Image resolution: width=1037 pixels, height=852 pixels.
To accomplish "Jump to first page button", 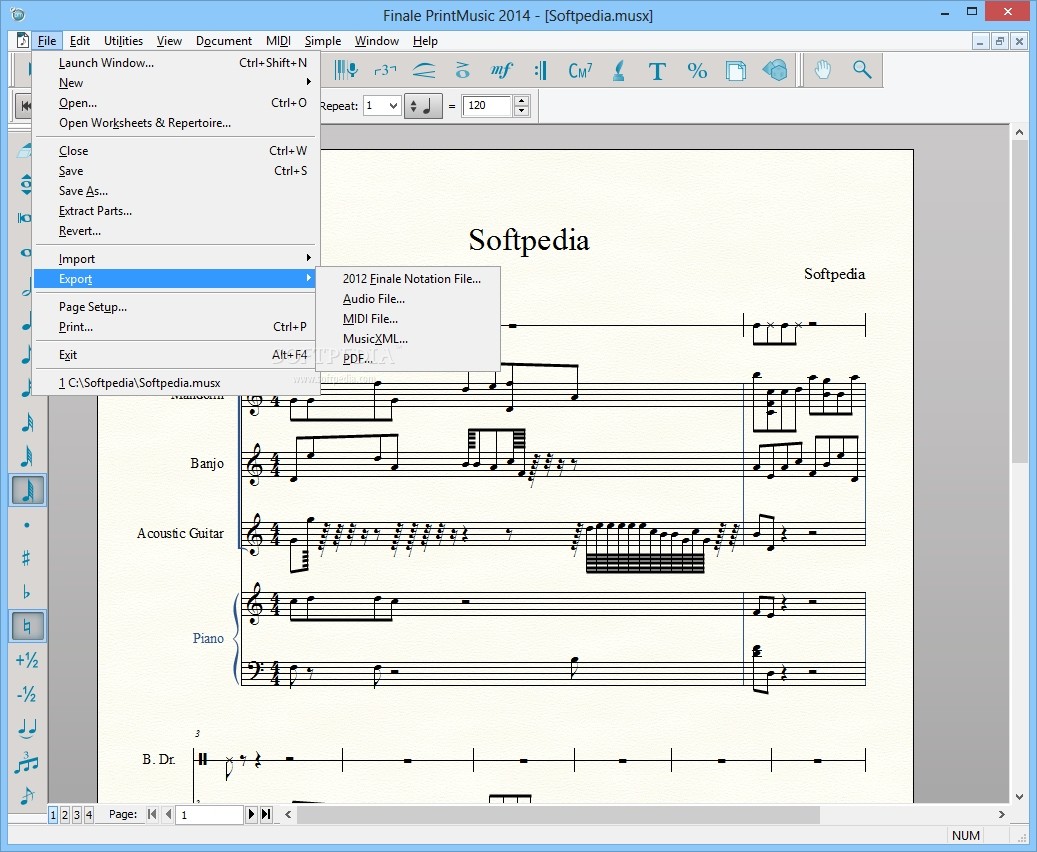I will (152, 814).
